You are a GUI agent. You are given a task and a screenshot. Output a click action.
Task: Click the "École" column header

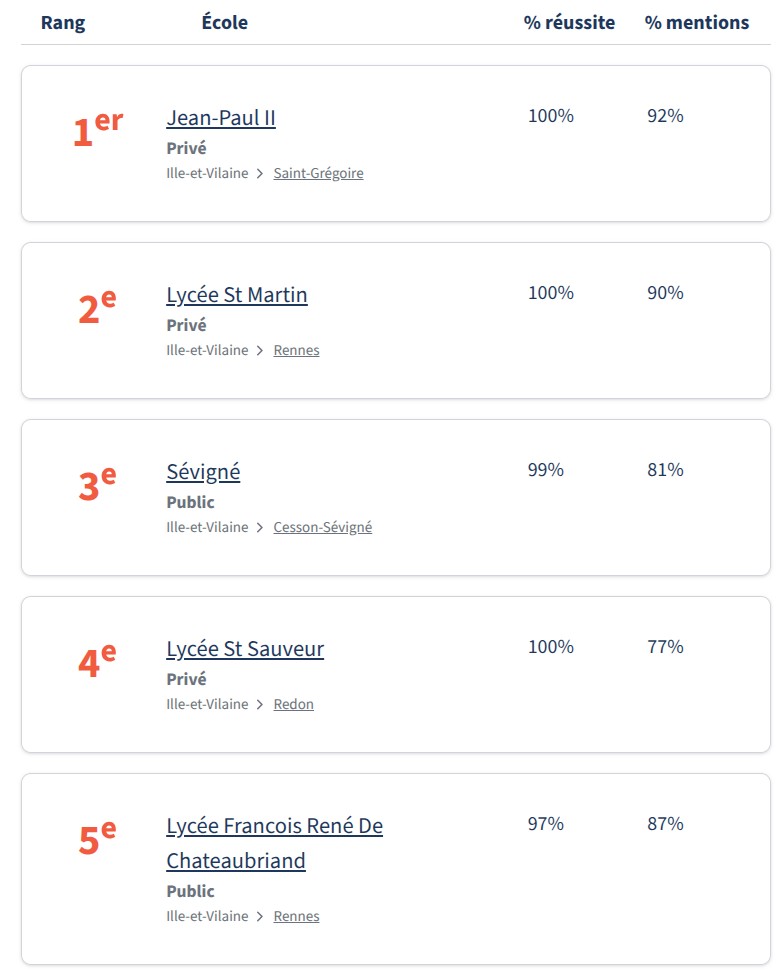click(225, 22)
